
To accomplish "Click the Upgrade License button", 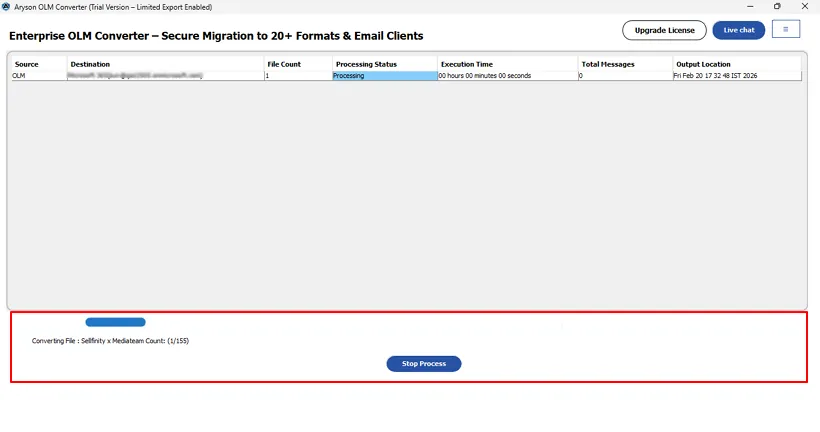I will pos(664,30).
